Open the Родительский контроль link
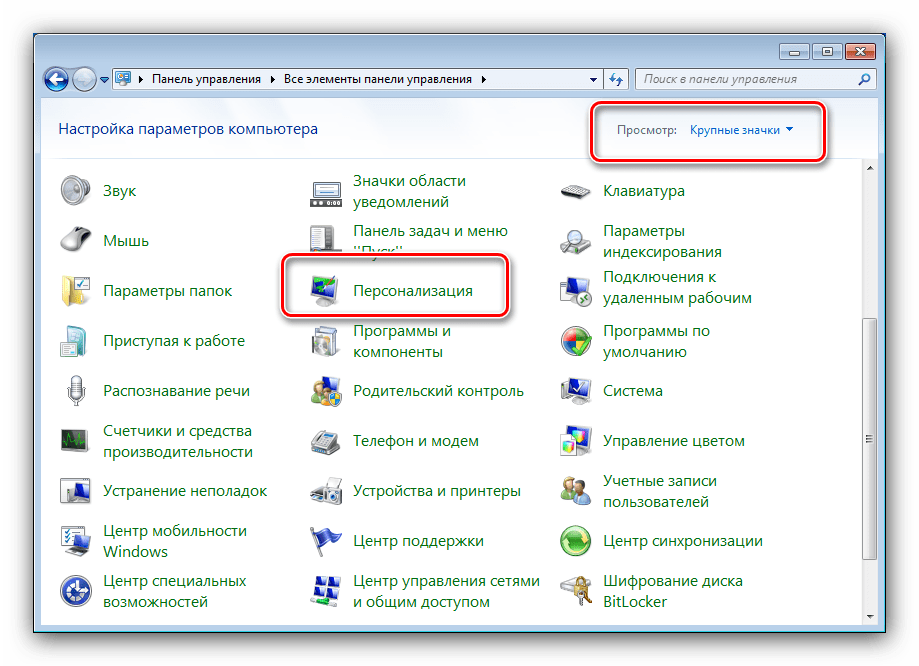The height and width of the screenshot is (666, 919). pos(438,391)
